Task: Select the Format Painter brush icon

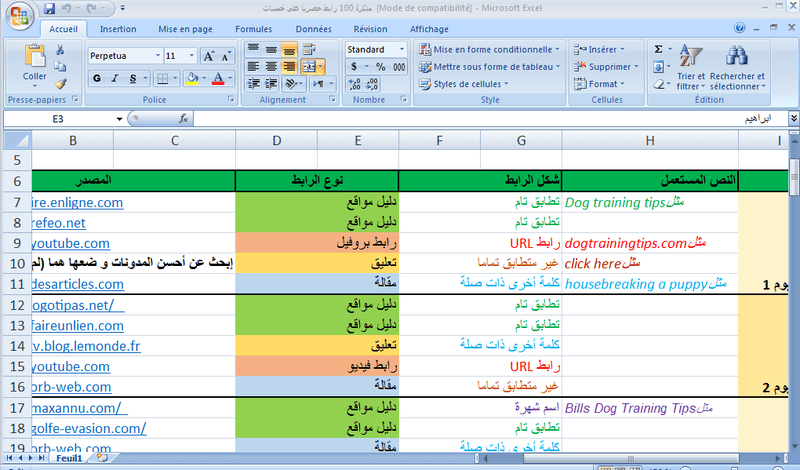Action: click(x=60, y=85)
